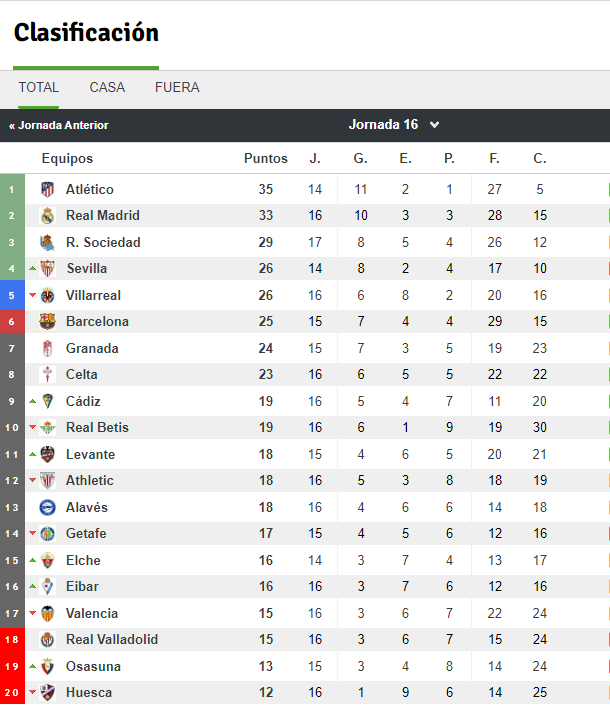Screen dimensions: 610x707
Task: Switch to the CASA tab
Action: click(x=107, y=87)
